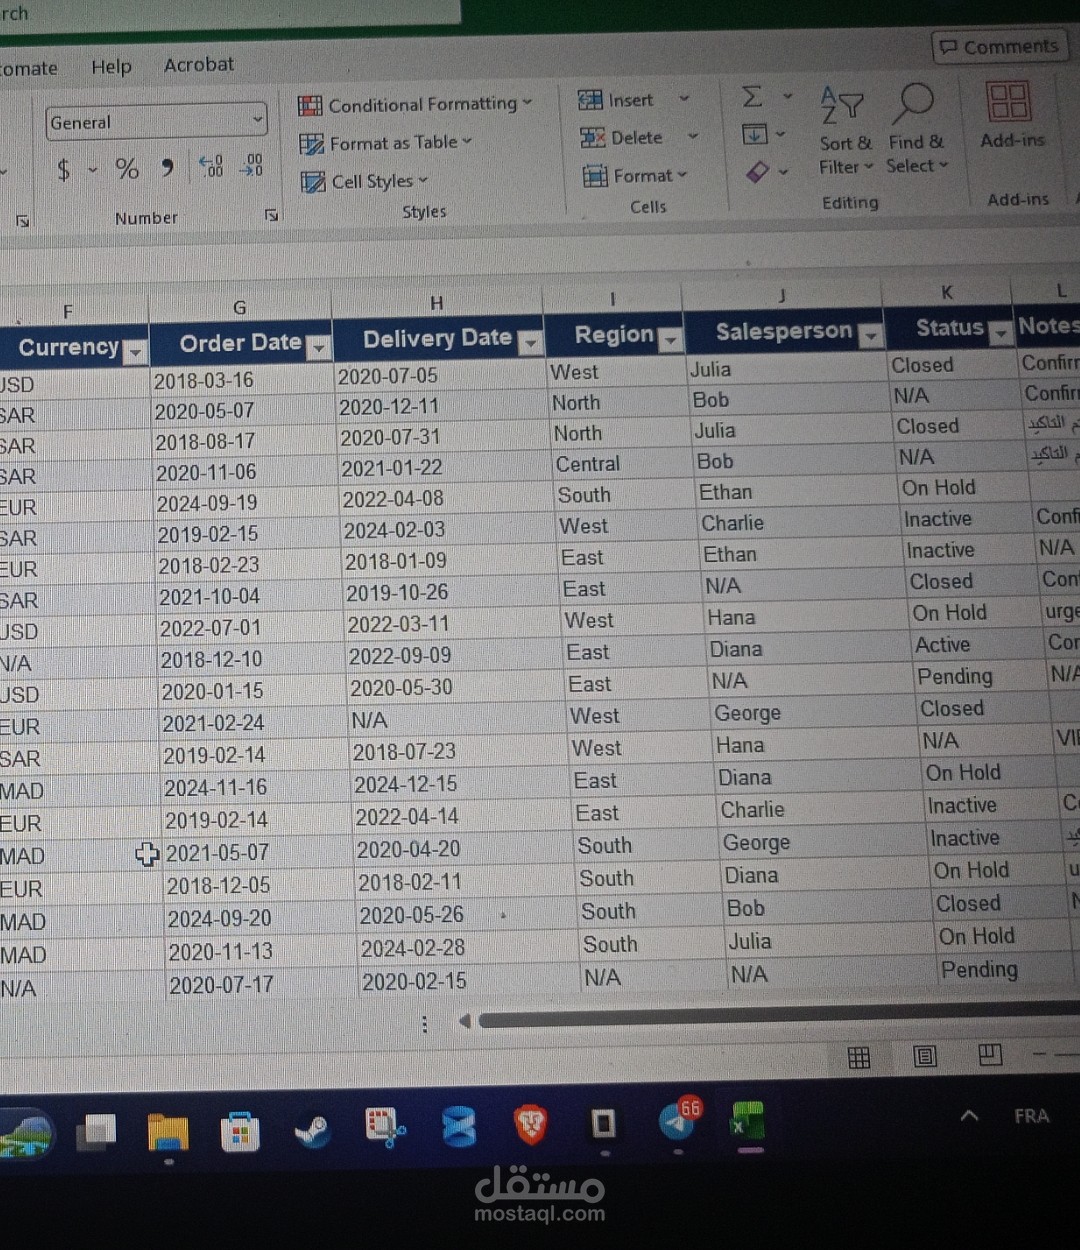Viewport: 1080px width, 1250px height.
Task: Open Format as Table gallery
Action: (x=385, y=143)
